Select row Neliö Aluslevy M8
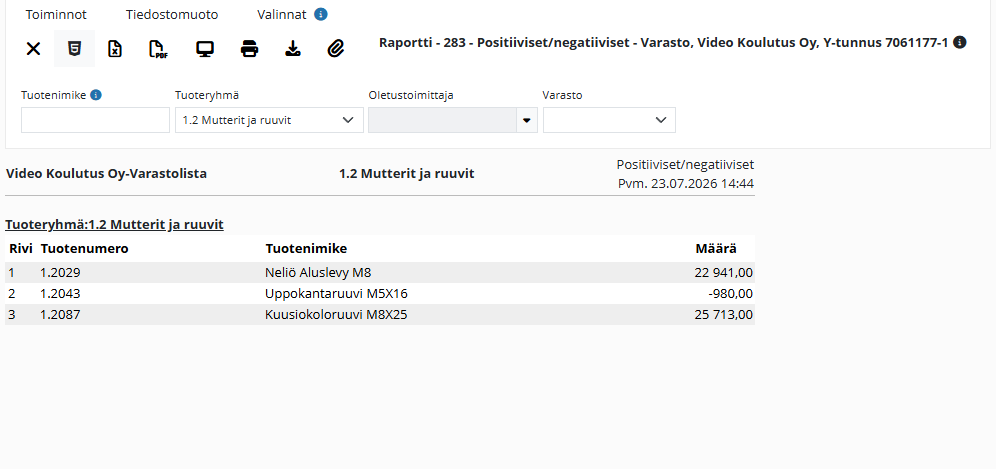Viewport: 996px width, 469px height. click(x=380, y=273)
